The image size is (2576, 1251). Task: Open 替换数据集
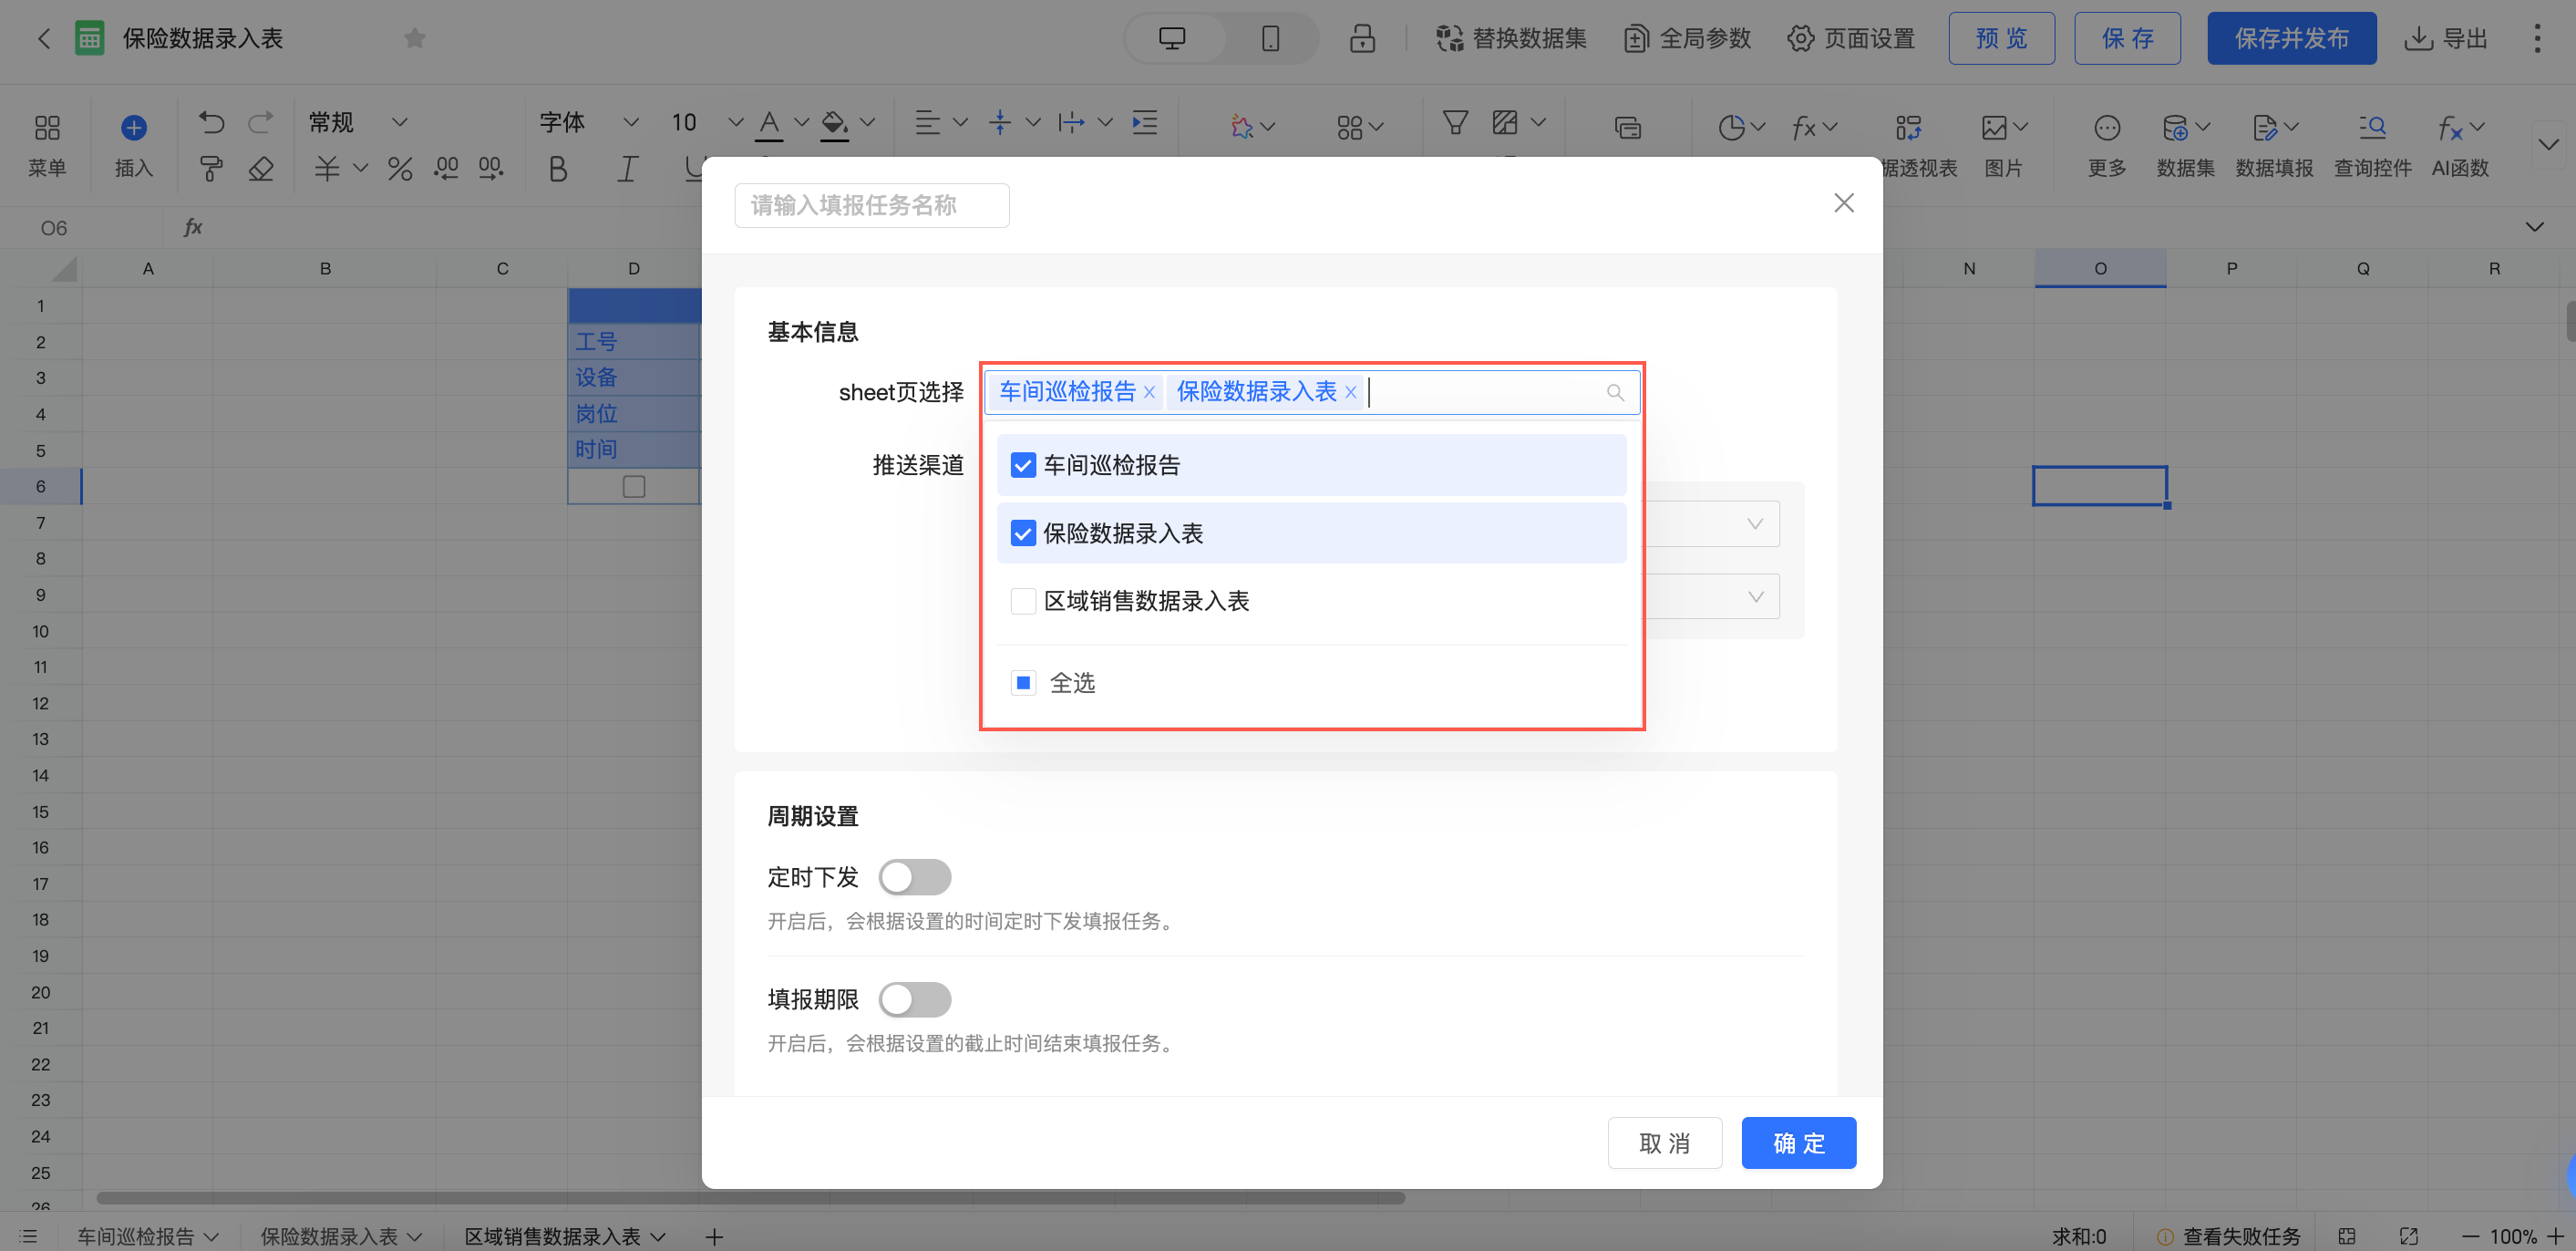(x=1511, y=39)
